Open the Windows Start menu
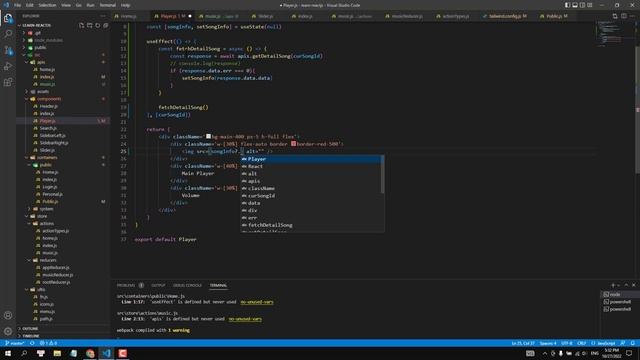Image resolution: width=640 pixels, height=360 pixels. (x=8, y=353)
